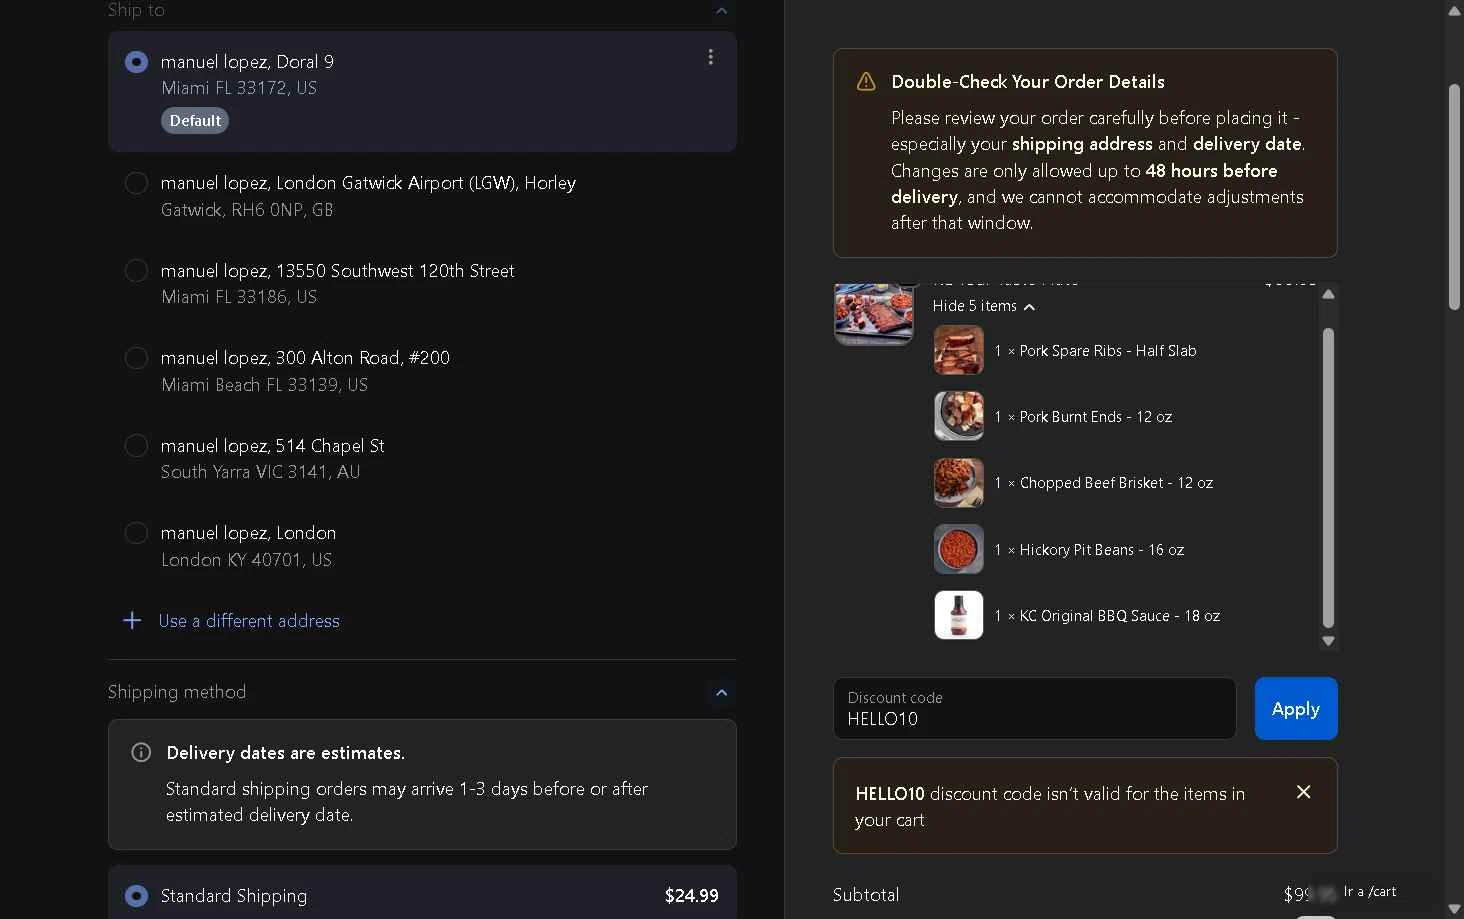Click the bundle product image thumbnail

(874, 313)
